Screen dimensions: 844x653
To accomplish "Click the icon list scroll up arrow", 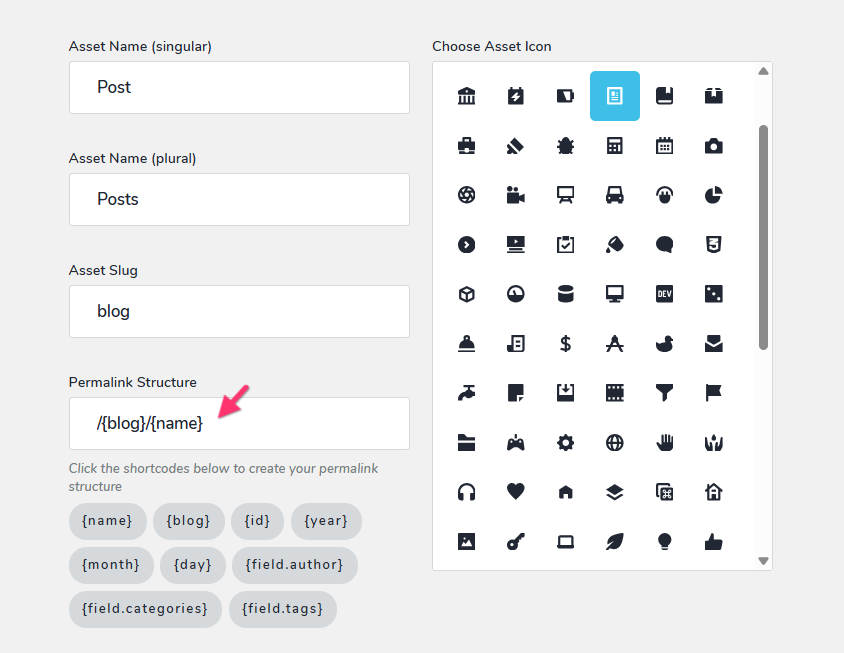I will pyautogui.click(x=763, y=71).
